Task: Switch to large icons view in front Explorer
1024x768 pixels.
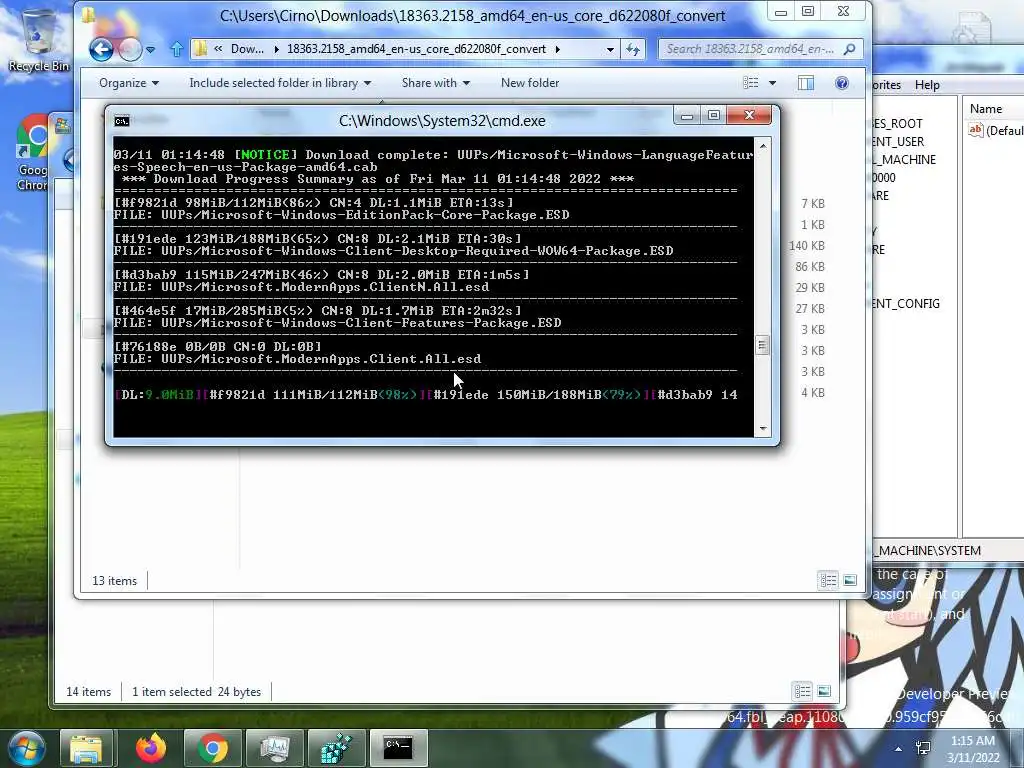Action: 850,580
